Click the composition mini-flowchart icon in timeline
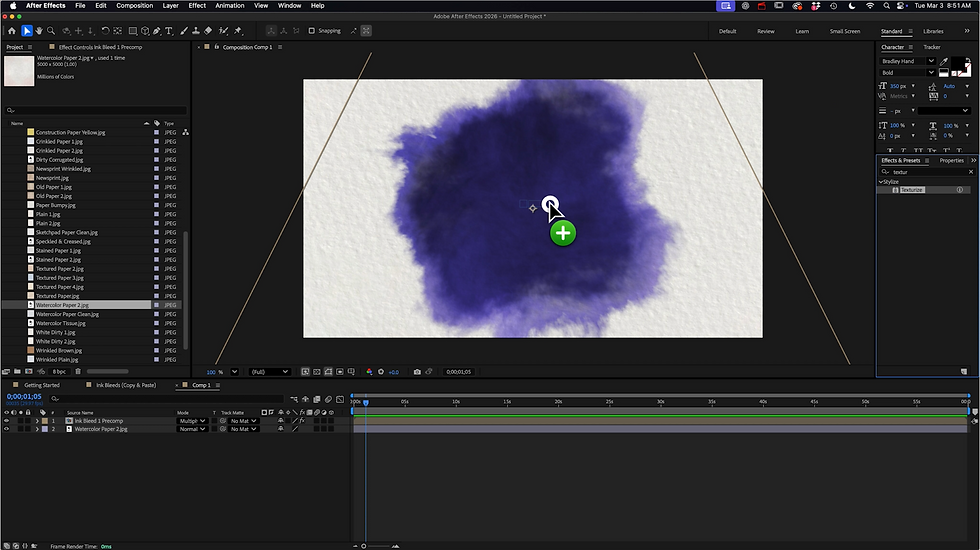Screen dimensions: 980x550 pos(294,399)
